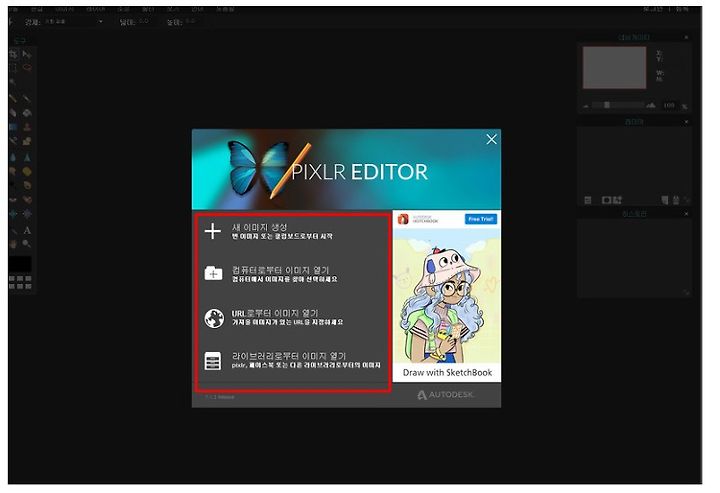Open 'URL로부터 이미지 열기' option
The image size is (720, 493).
click(x=275, y=313)
